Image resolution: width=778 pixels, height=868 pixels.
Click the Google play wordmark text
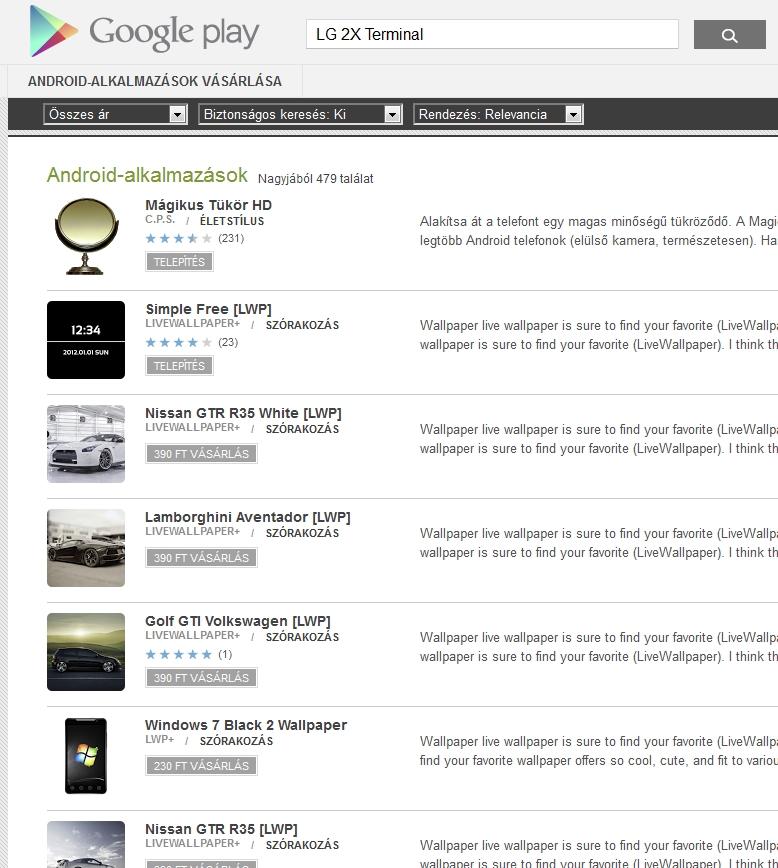174,33
